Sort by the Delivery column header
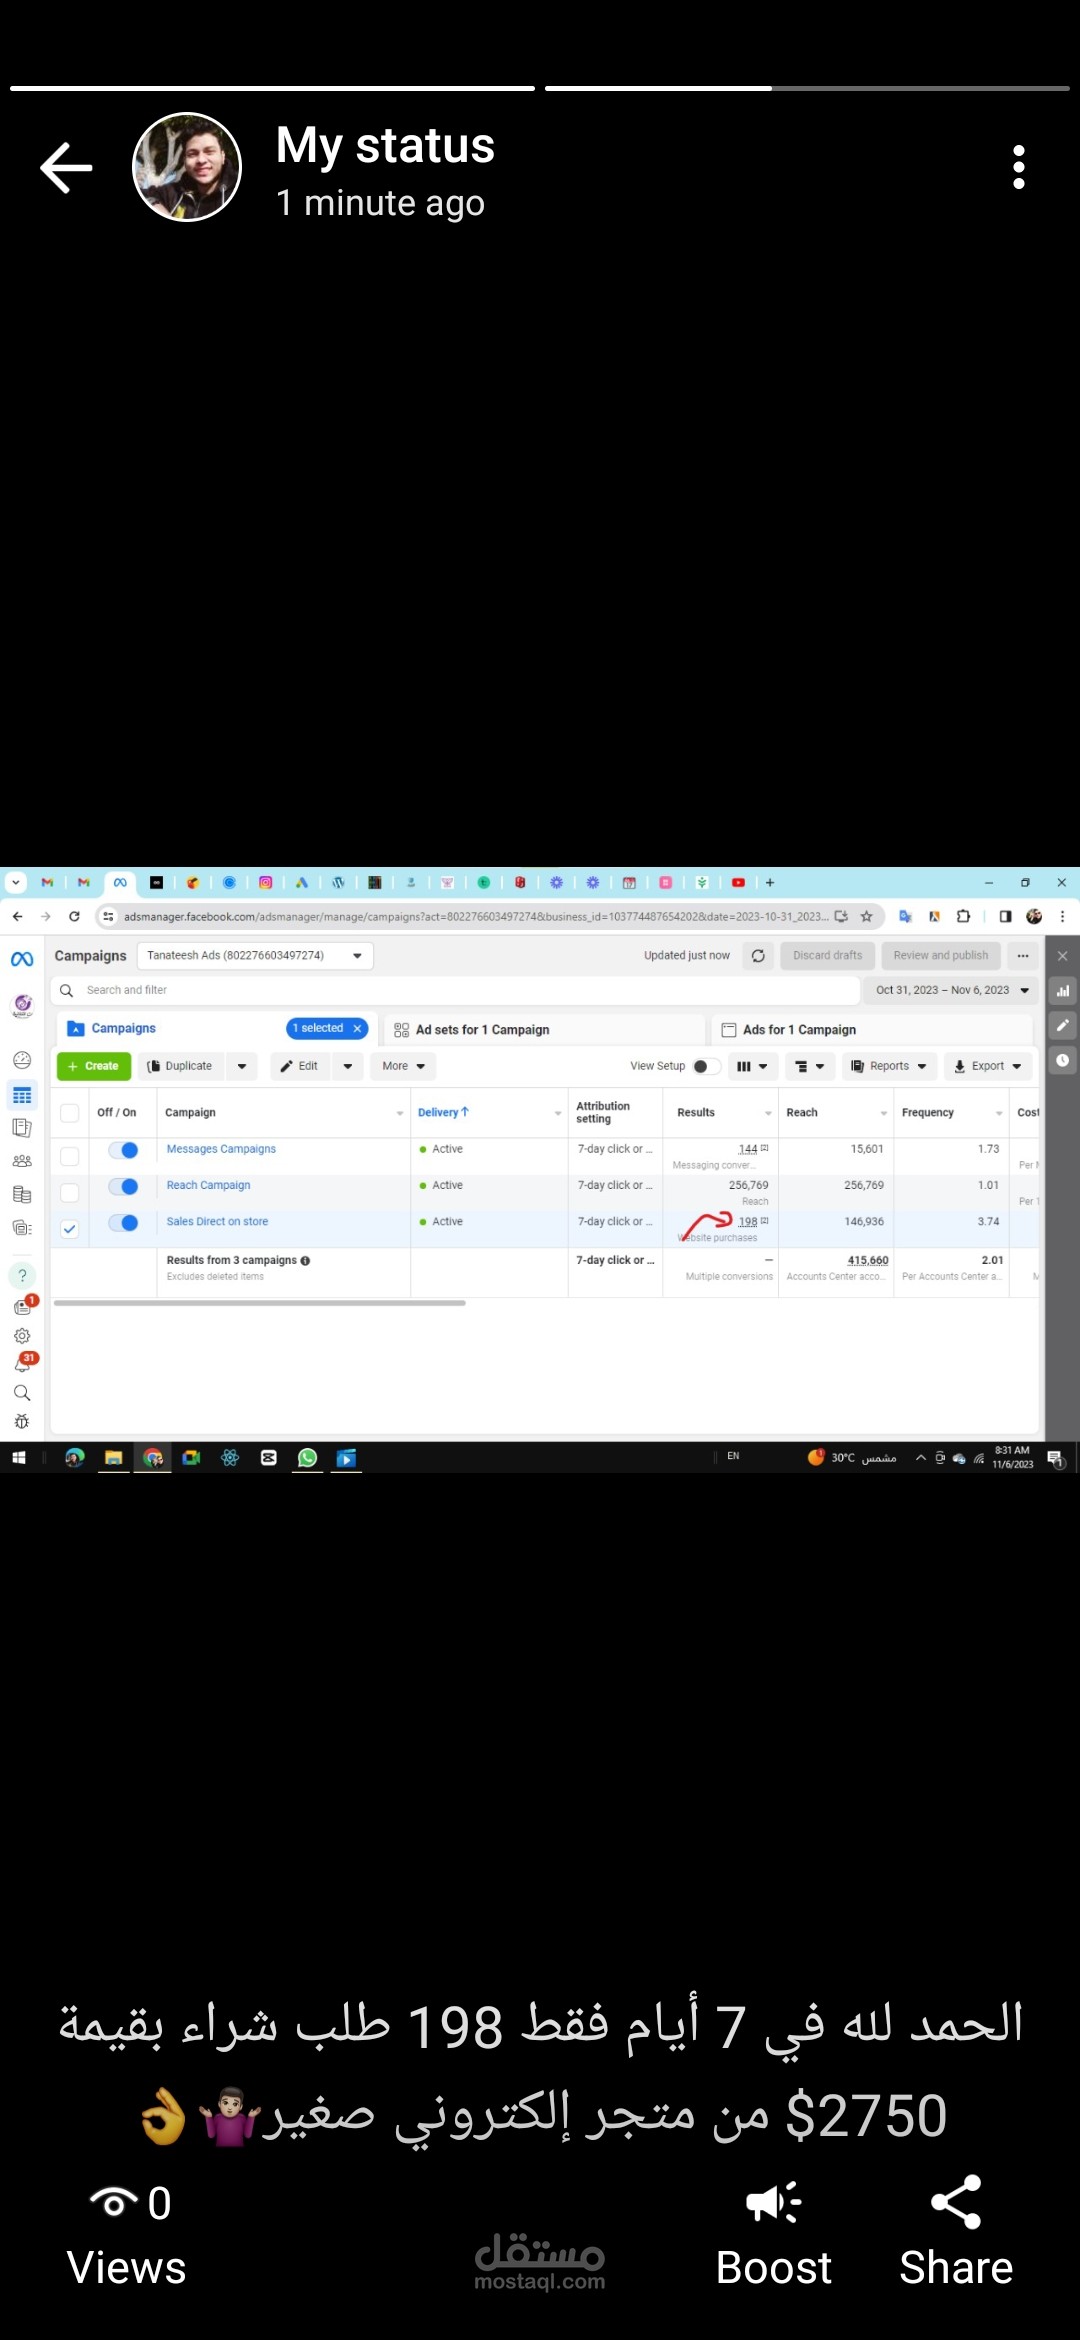Screen dimensions: 1080x2340 443,1112
